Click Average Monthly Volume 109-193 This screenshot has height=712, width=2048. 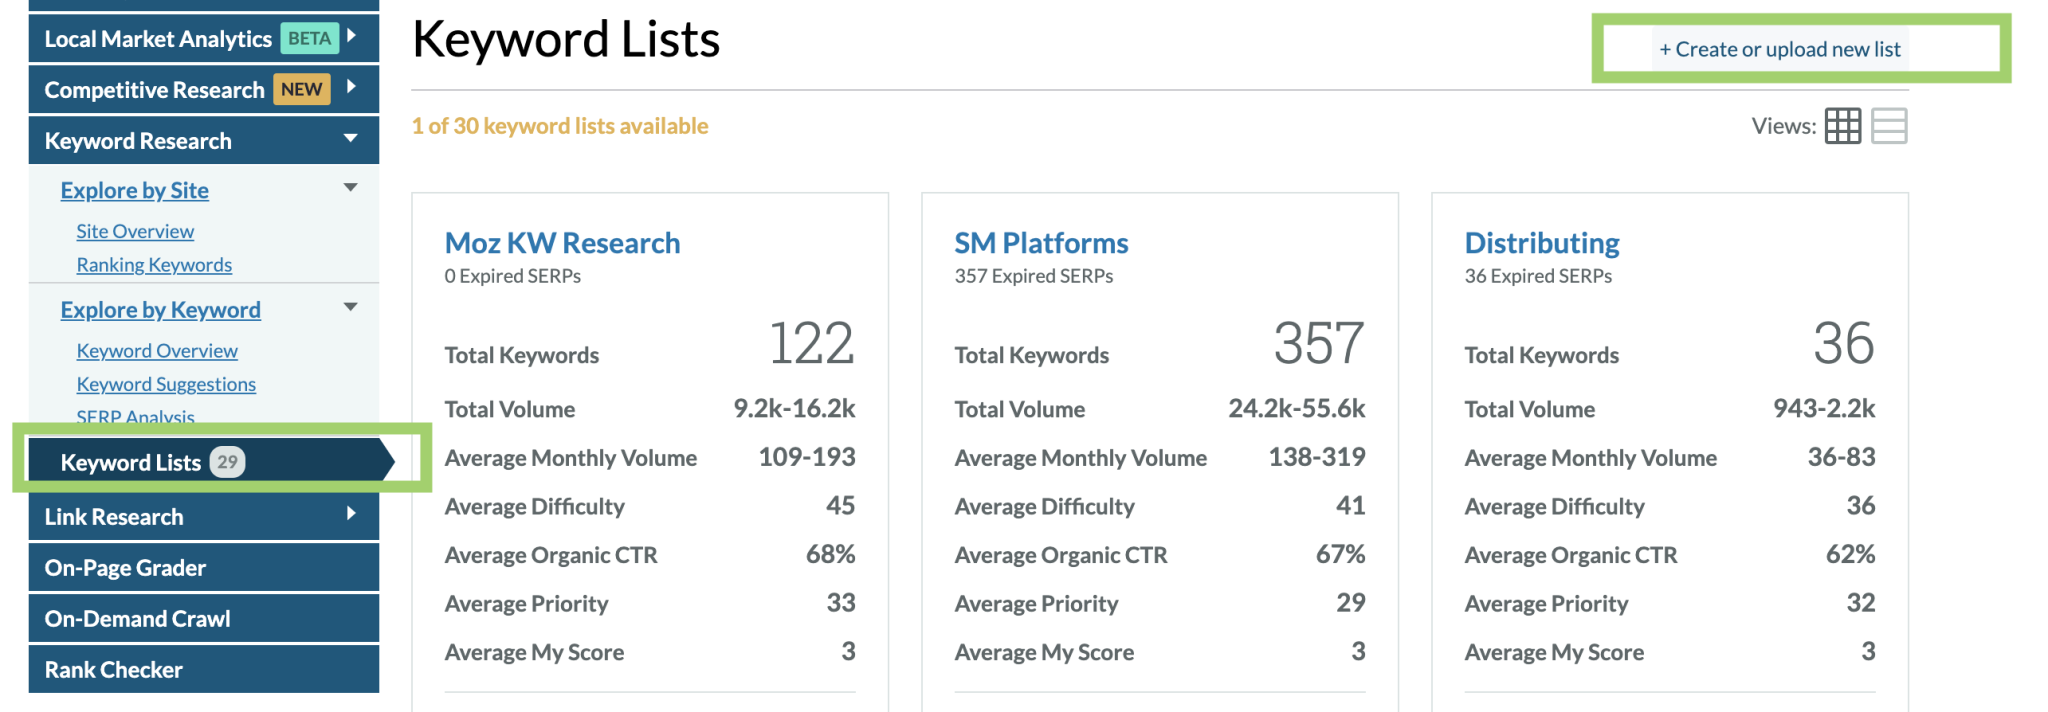coord(807,457)
